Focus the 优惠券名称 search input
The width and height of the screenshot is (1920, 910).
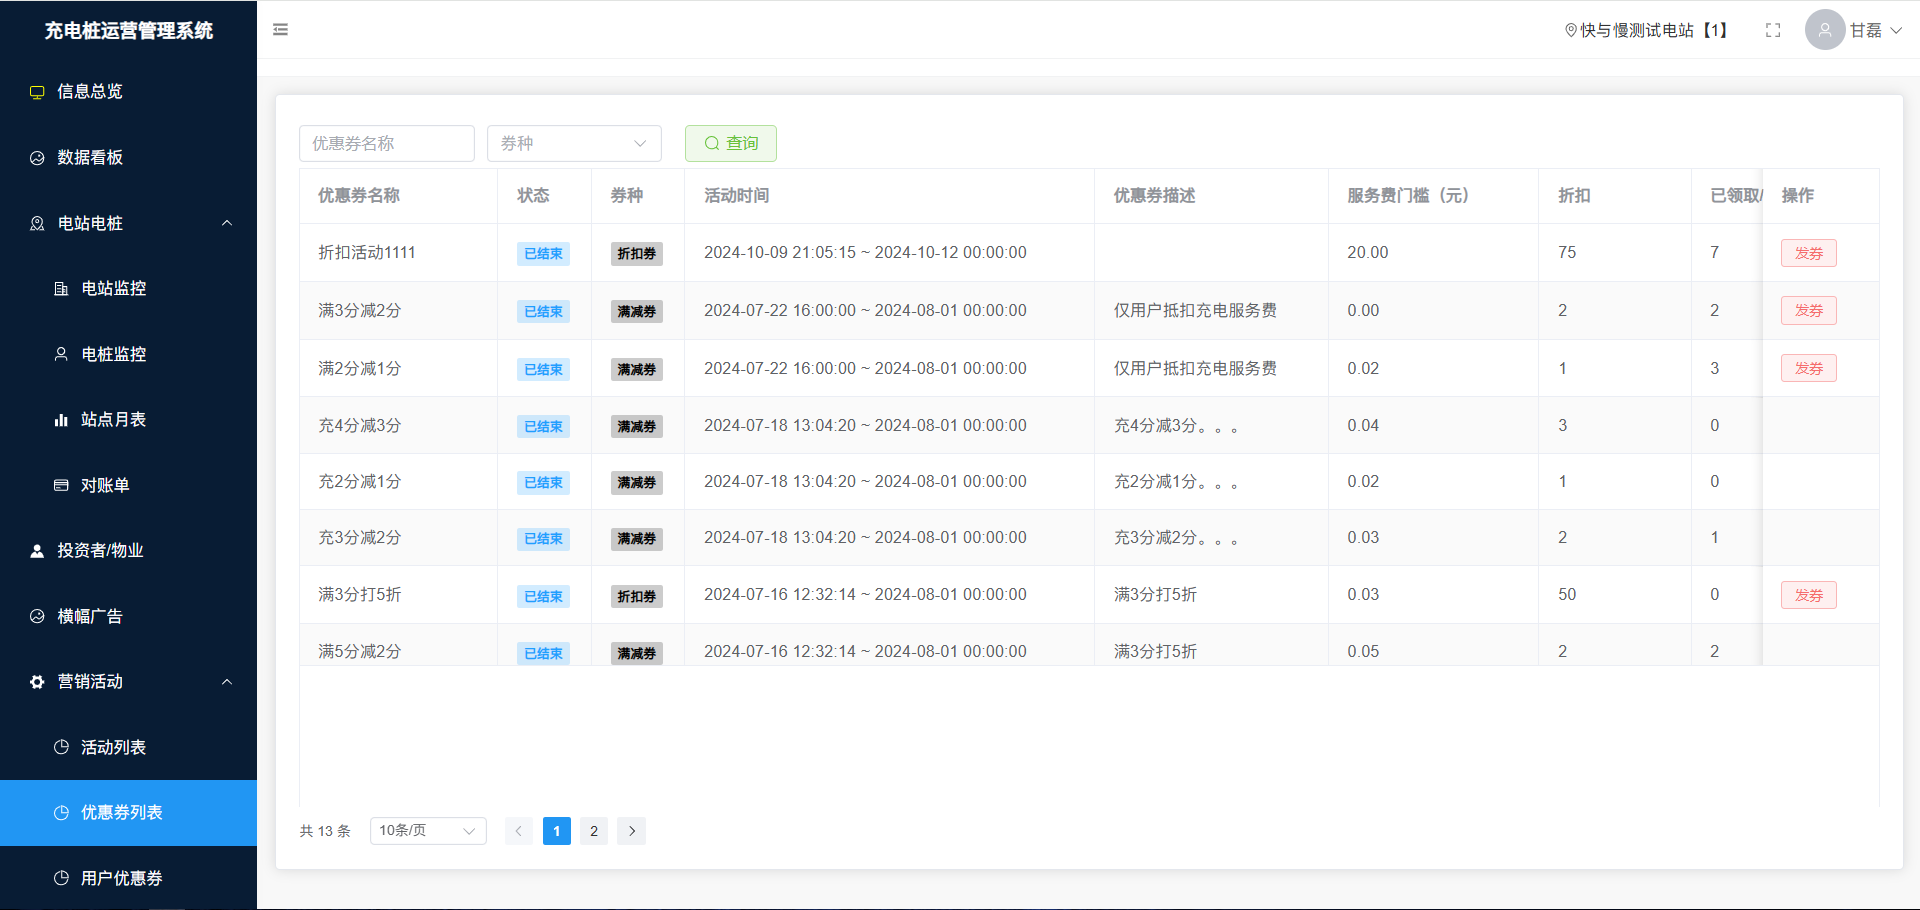[387, 143]
